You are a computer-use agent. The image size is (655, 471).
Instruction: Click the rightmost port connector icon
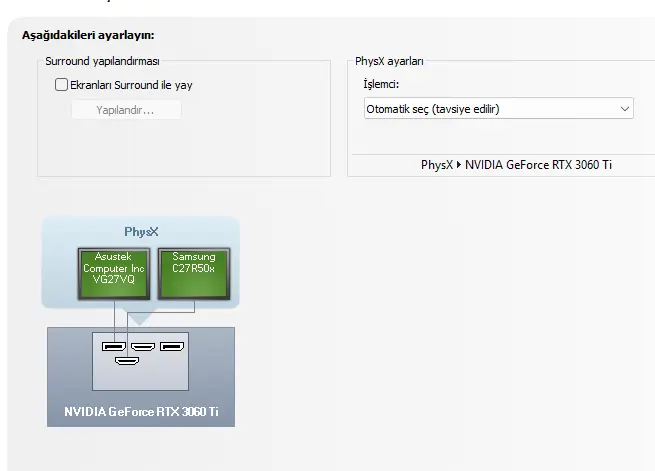pyautogui.click(x=172, y=347)
